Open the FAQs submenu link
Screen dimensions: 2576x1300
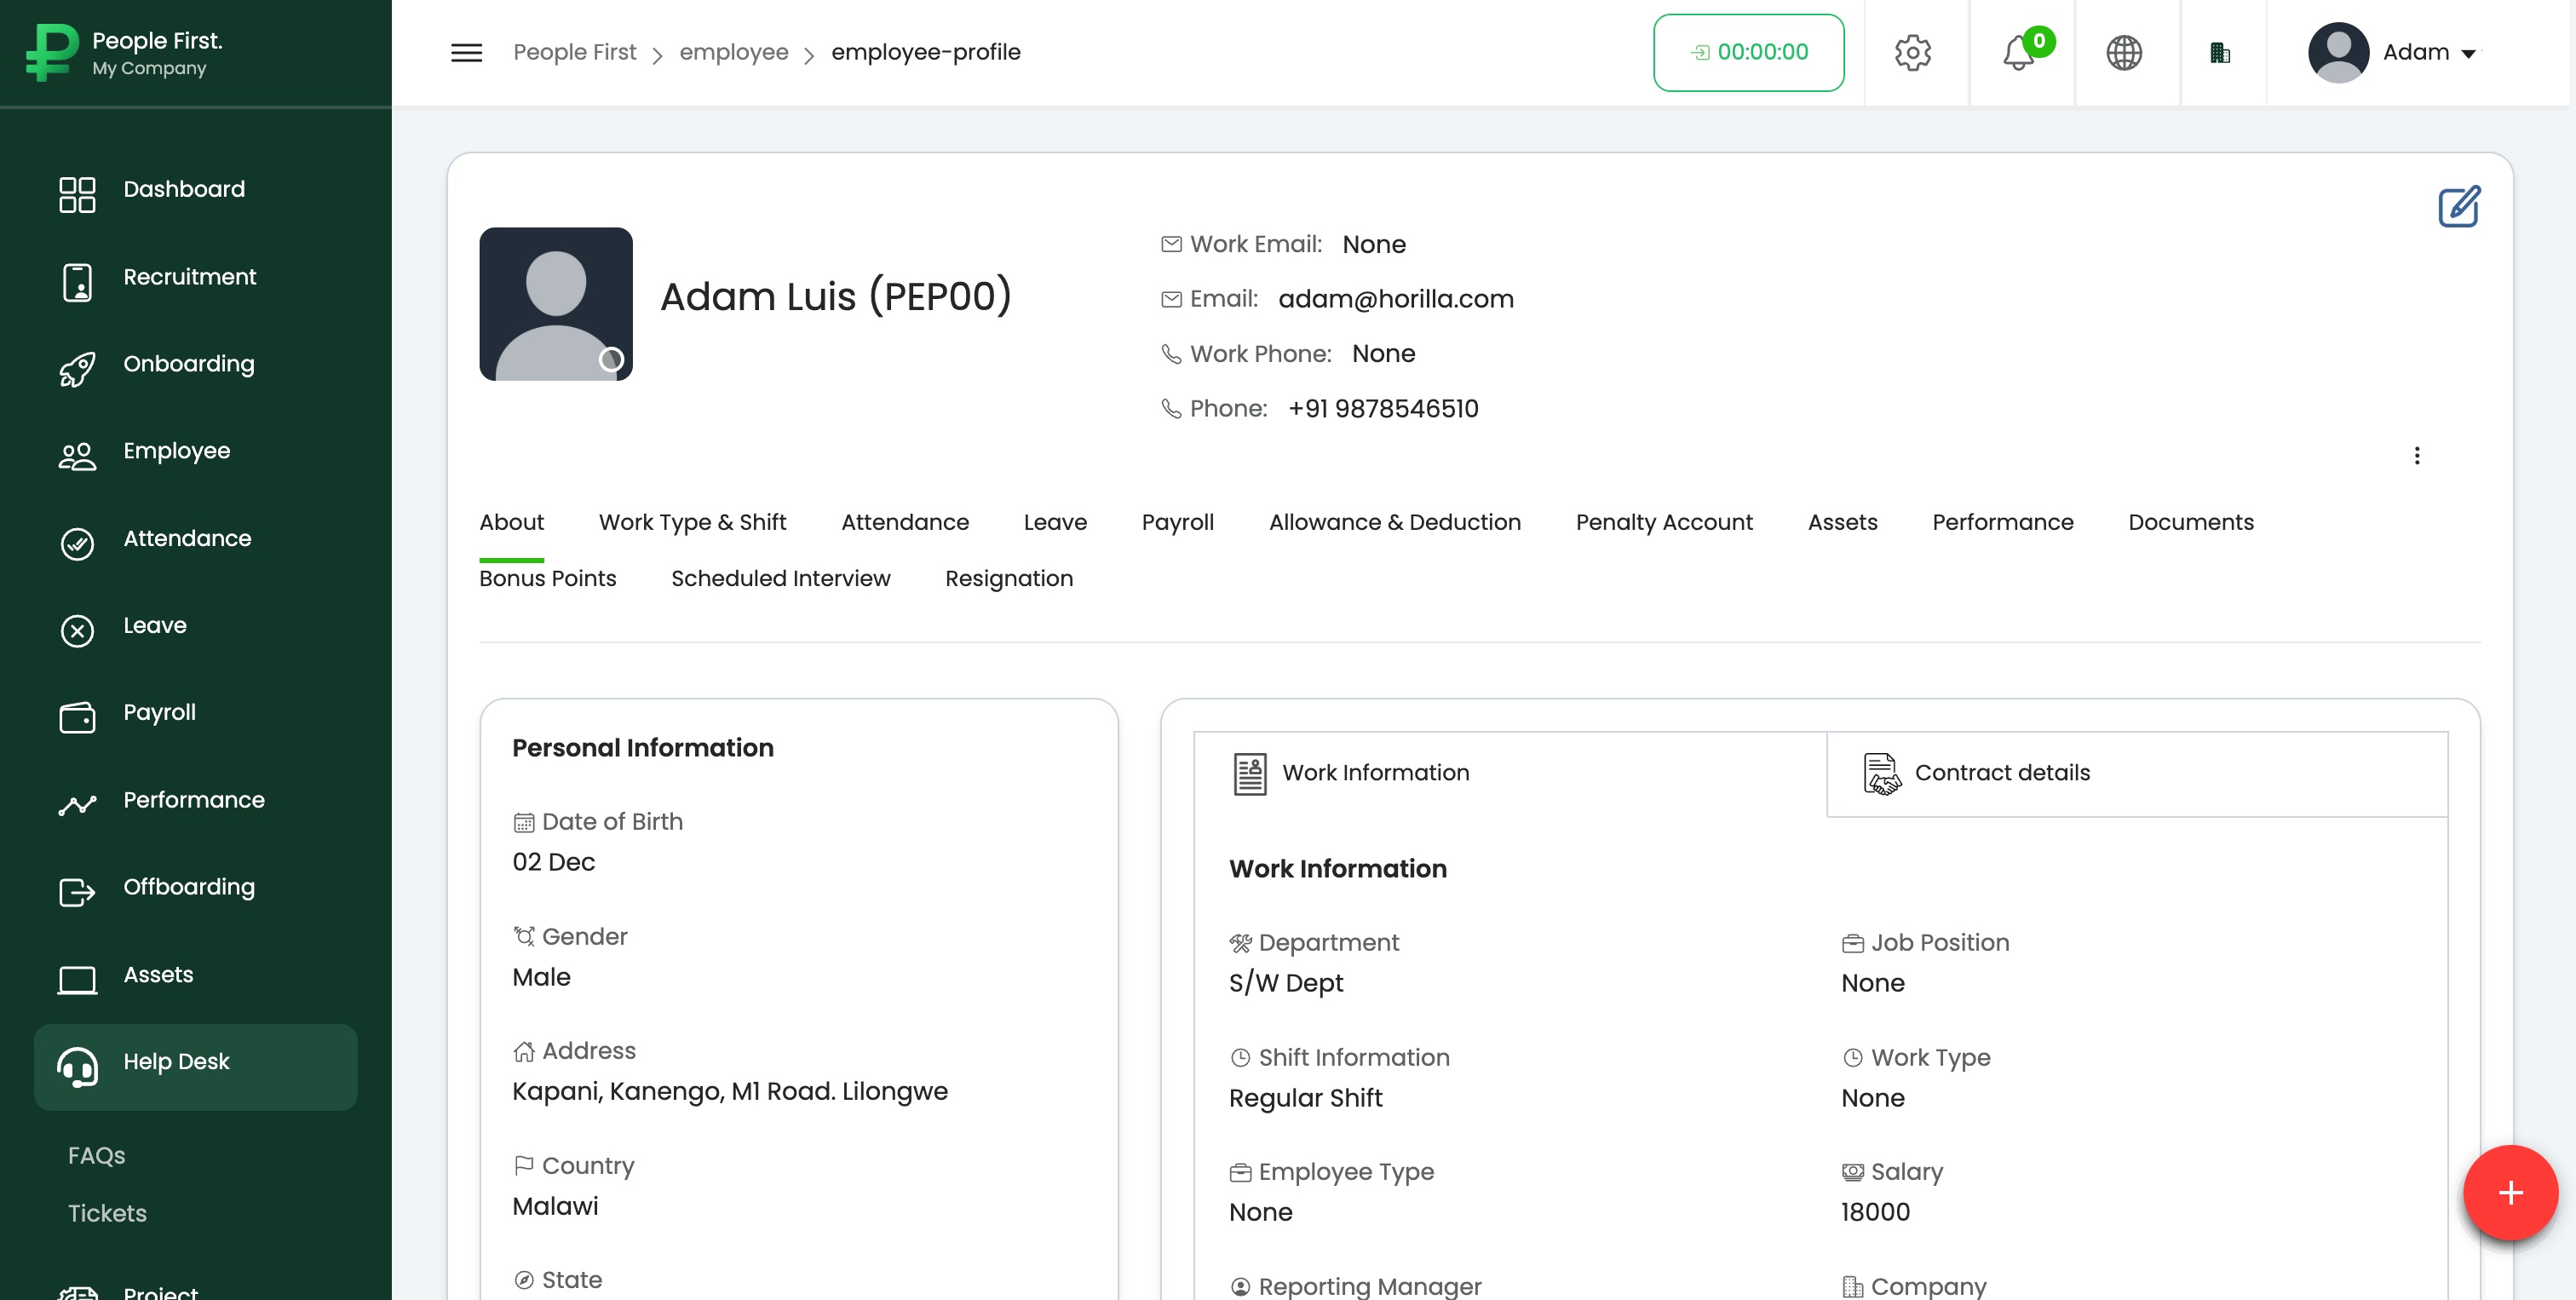96,1155
